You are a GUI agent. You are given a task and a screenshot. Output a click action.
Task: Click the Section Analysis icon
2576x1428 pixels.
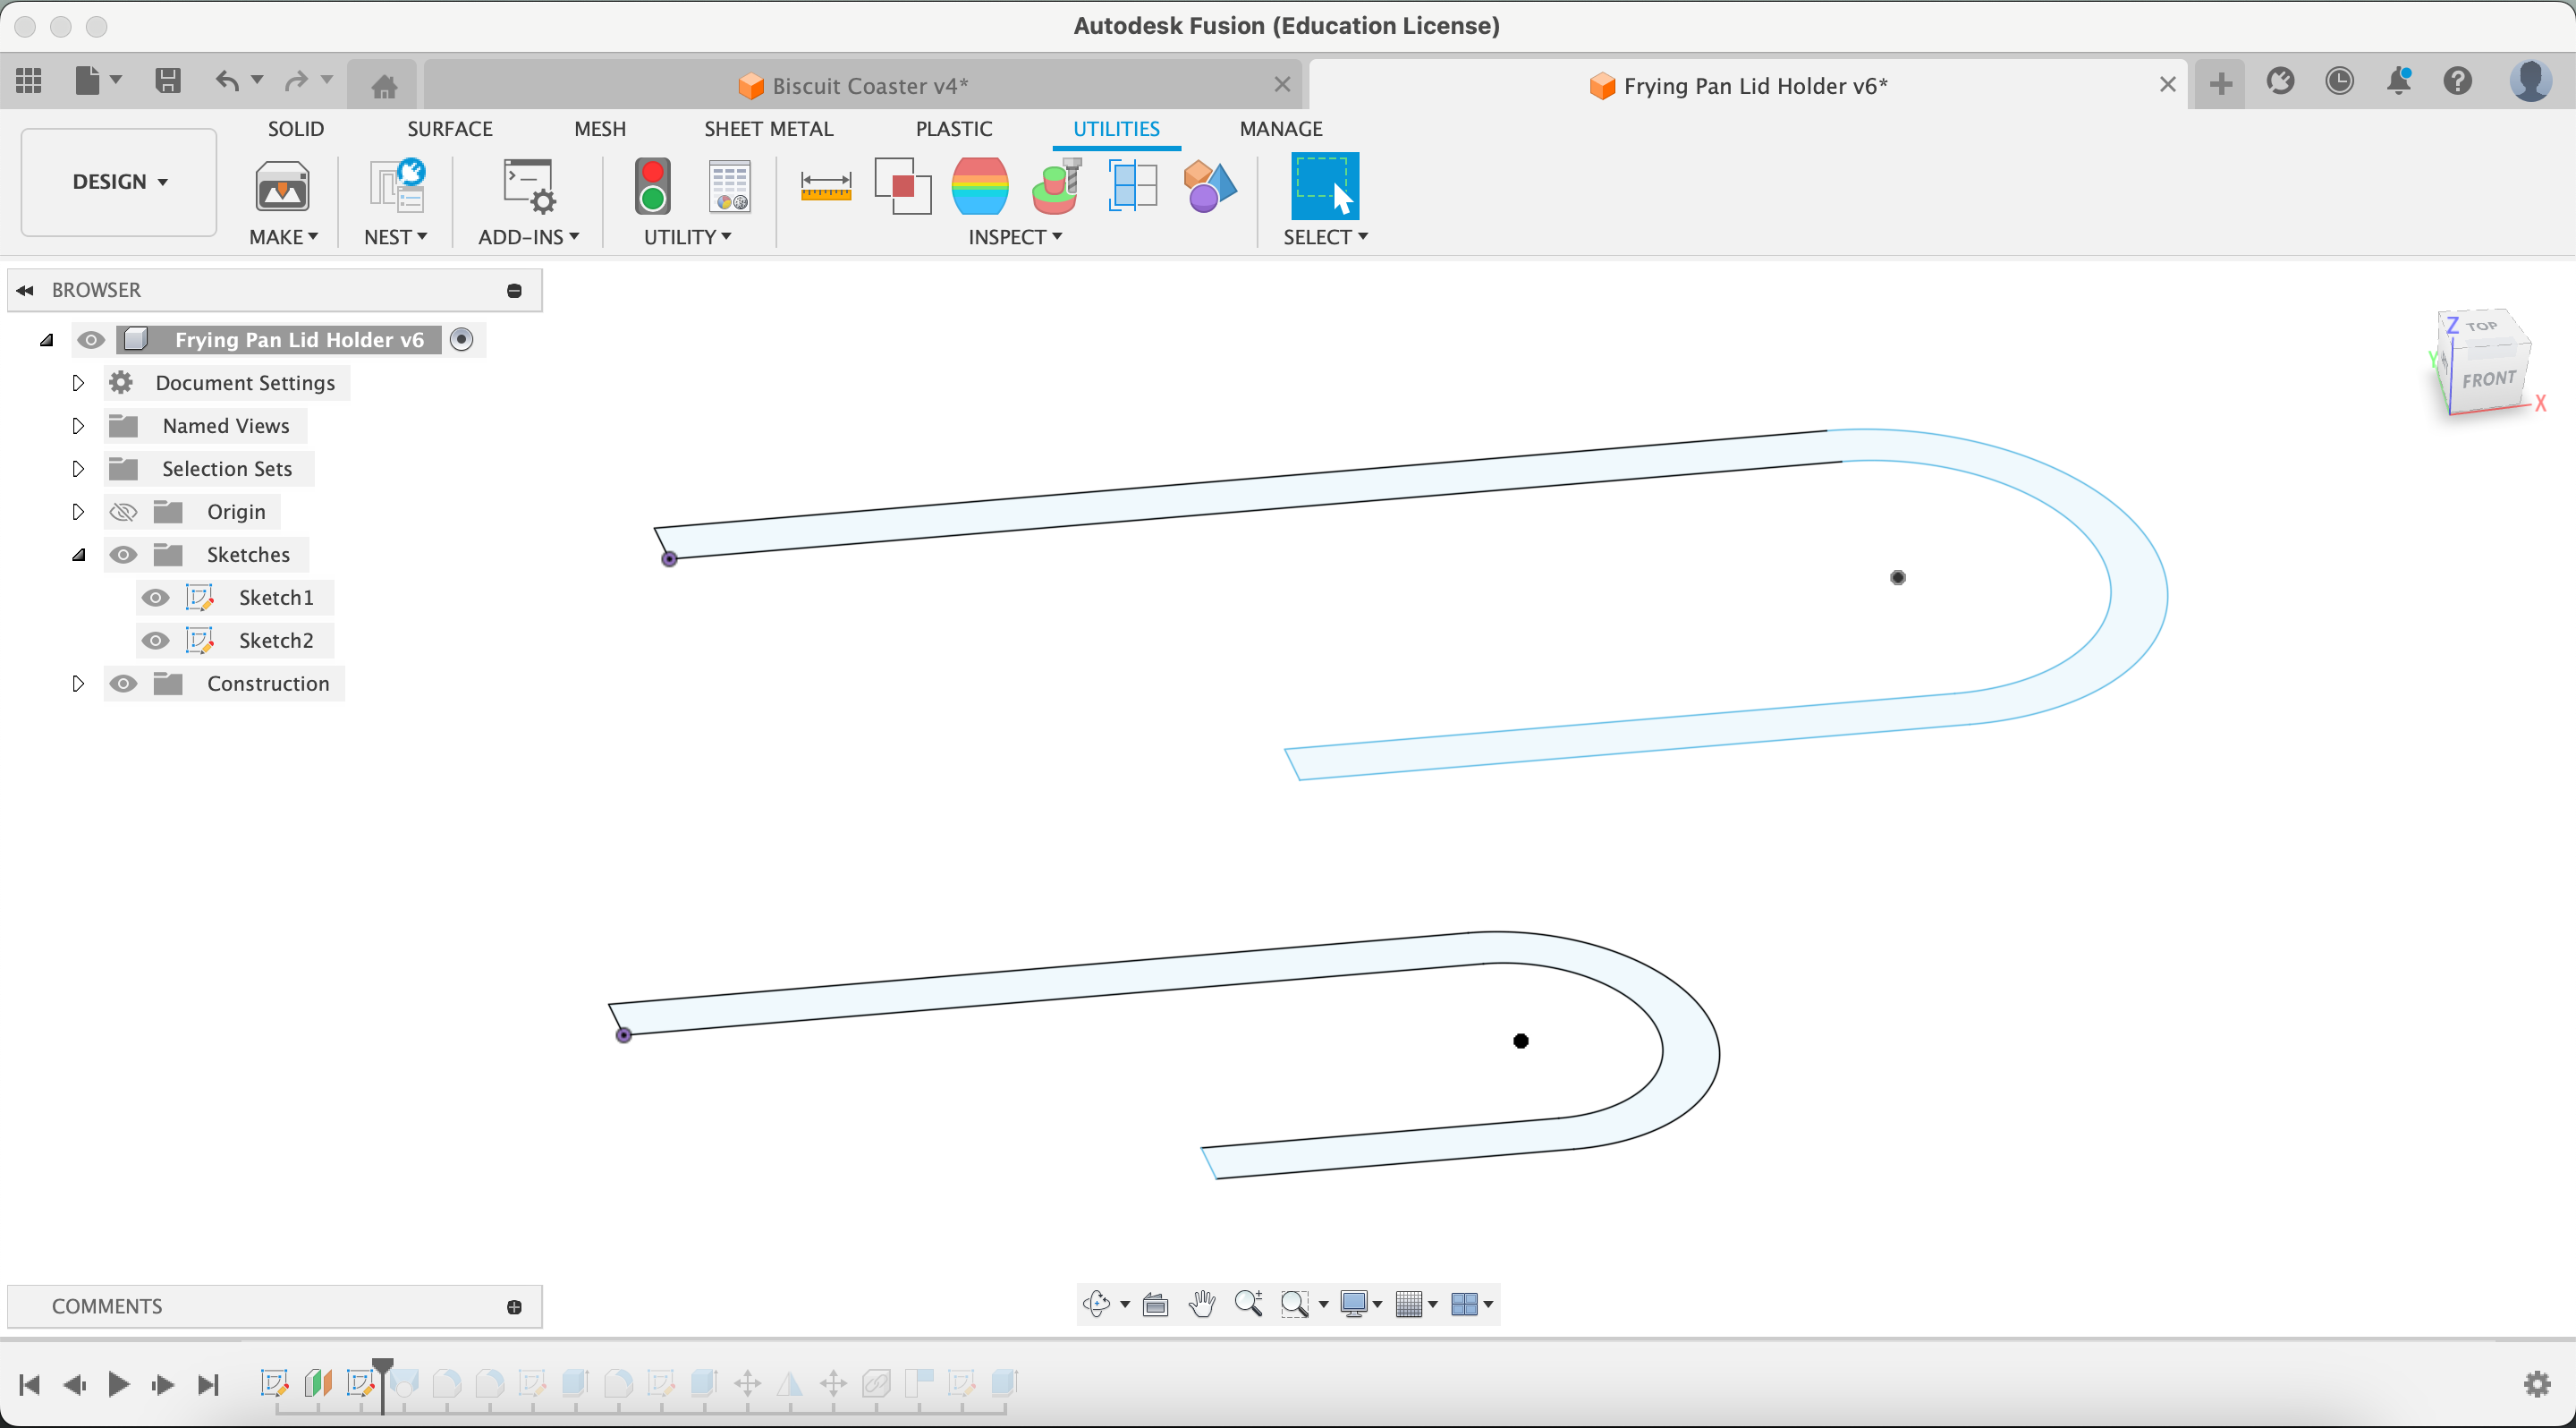click(1133, 186)
